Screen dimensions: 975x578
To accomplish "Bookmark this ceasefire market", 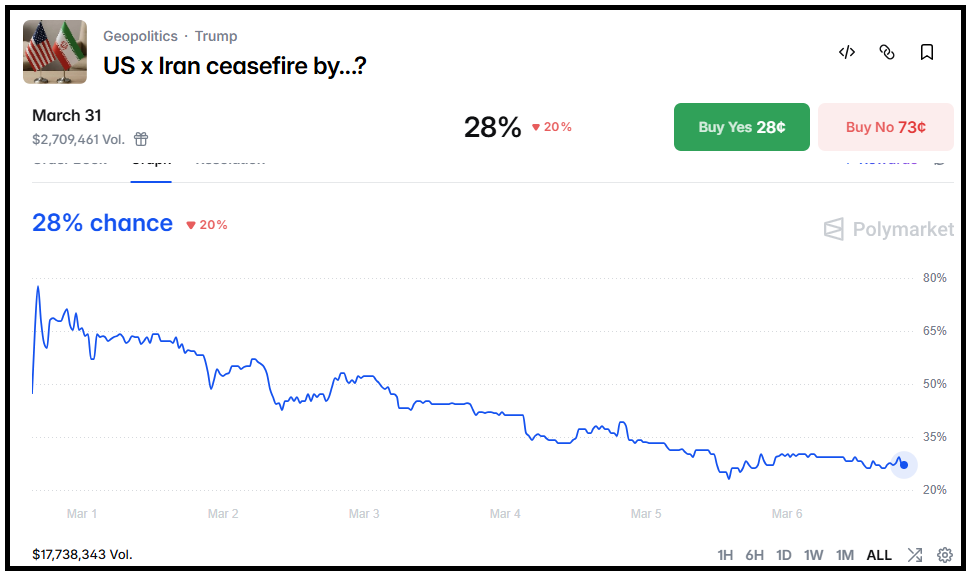I will (x=926, y=52).
